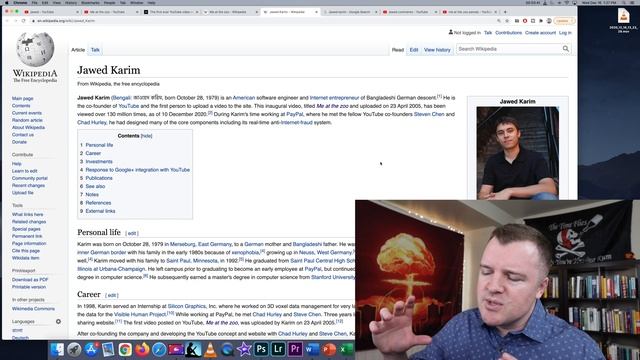Open the Wikipedia Edit tab
This screenshot has height=360, width=640.
pos(414,50)
